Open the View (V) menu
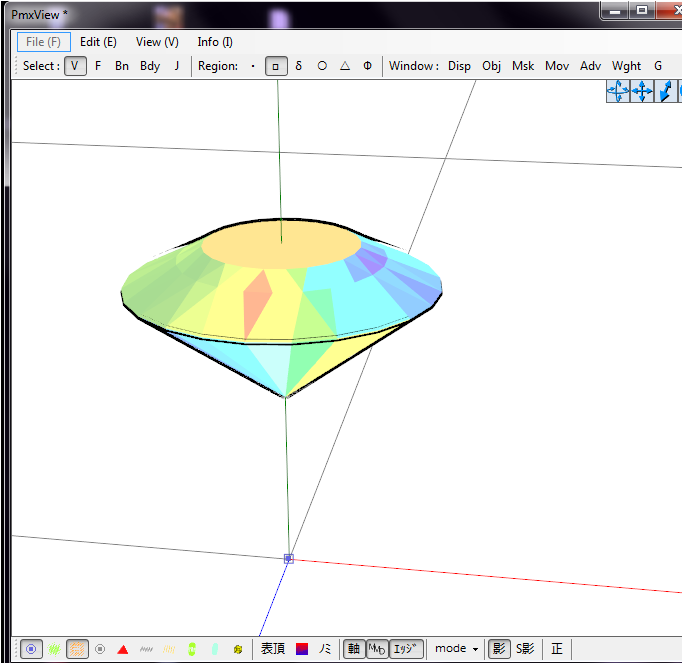This screenshot has height=664, width=683. tap(157, 42)
